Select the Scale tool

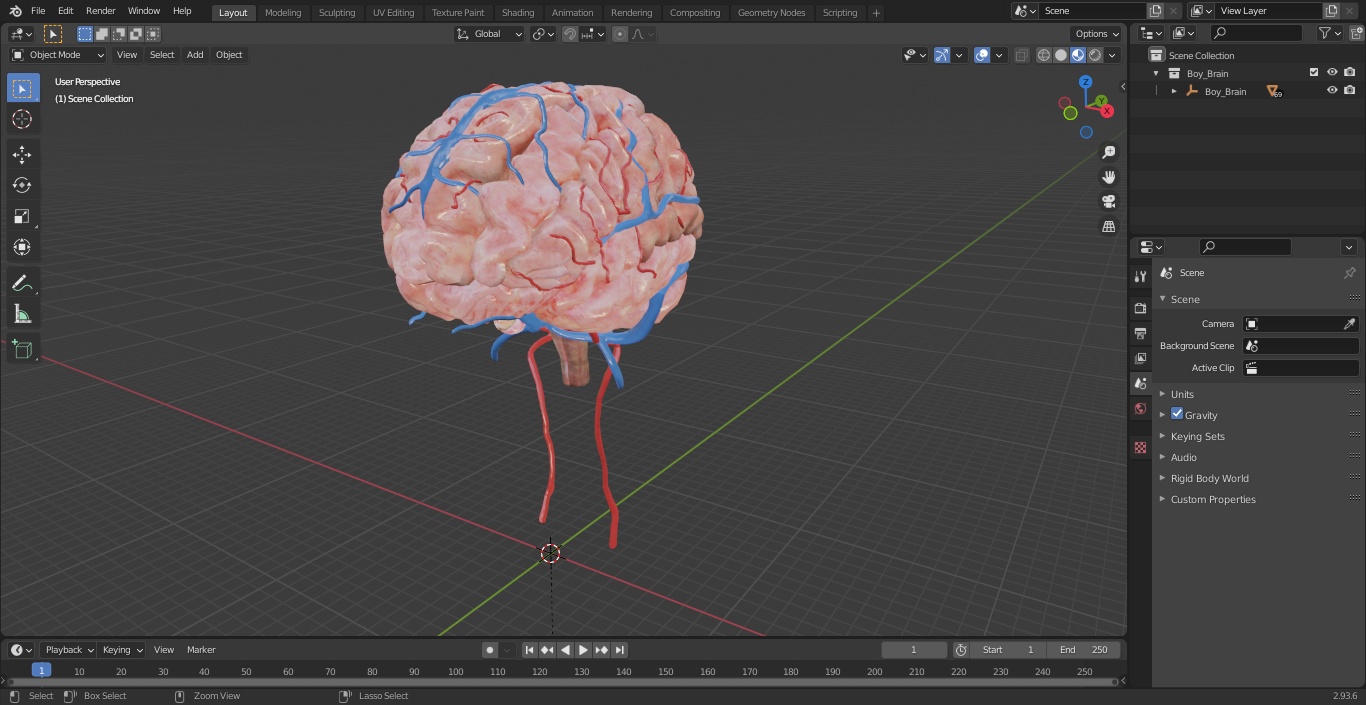click(x=22, y=216)
